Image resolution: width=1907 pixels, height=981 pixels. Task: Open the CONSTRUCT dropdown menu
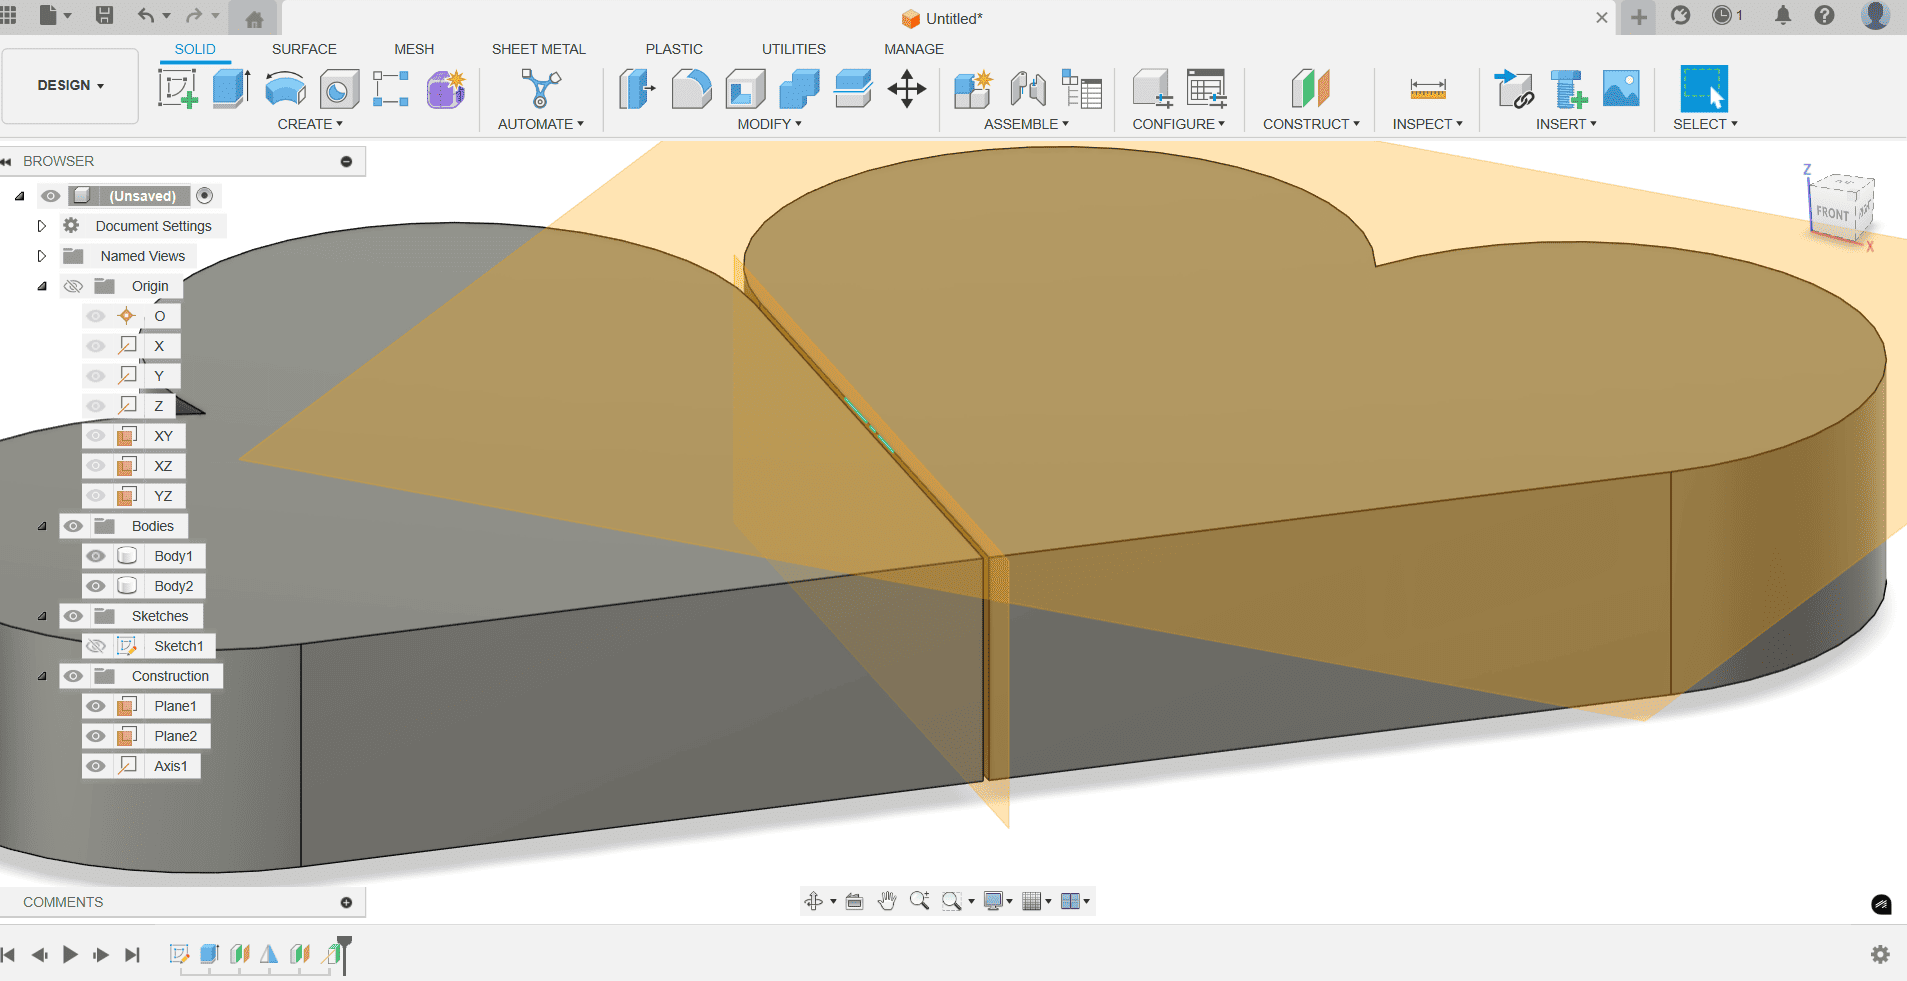pos(1311,124)
